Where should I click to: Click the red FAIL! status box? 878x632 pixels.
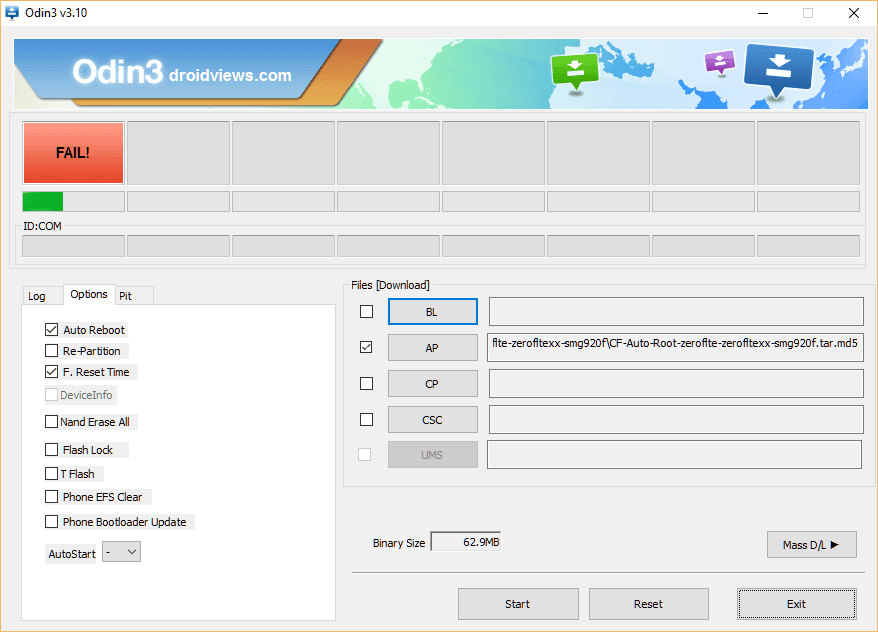[73, 153]
